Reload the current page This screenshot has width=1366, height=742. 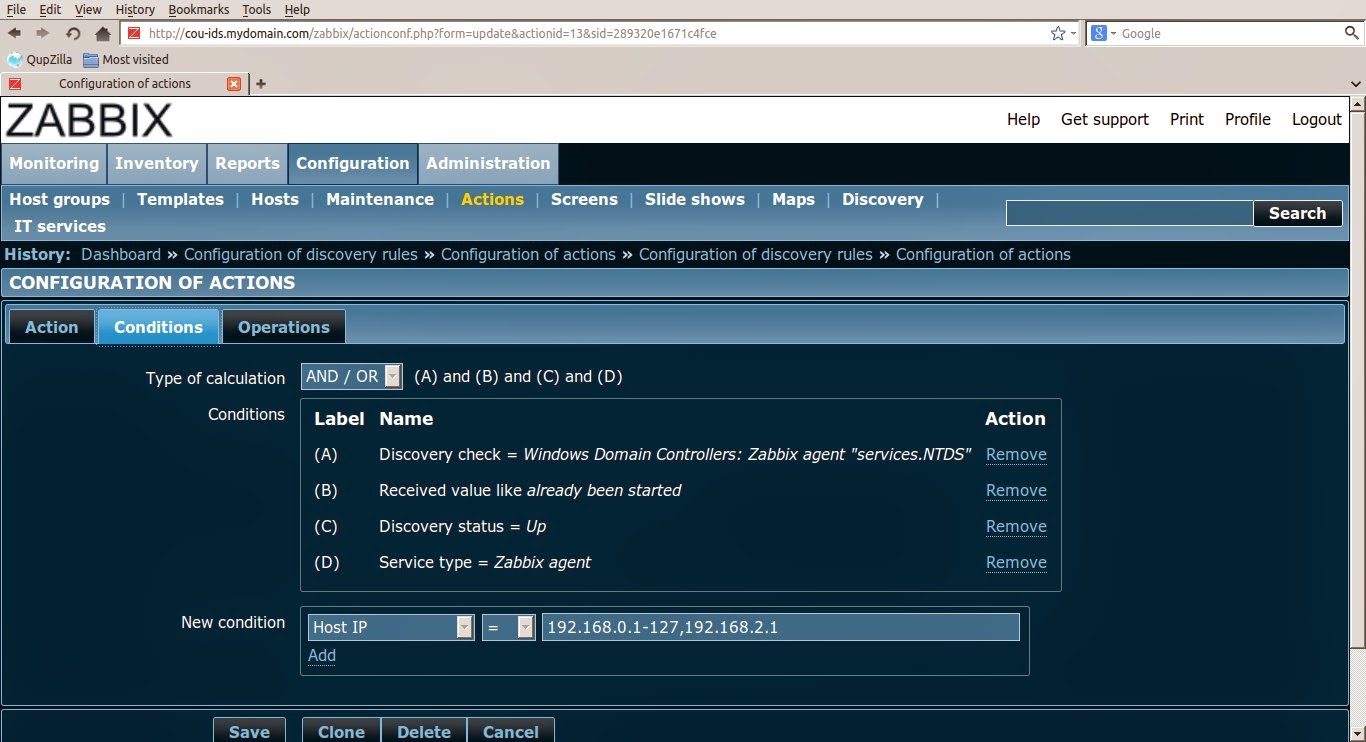71,33
